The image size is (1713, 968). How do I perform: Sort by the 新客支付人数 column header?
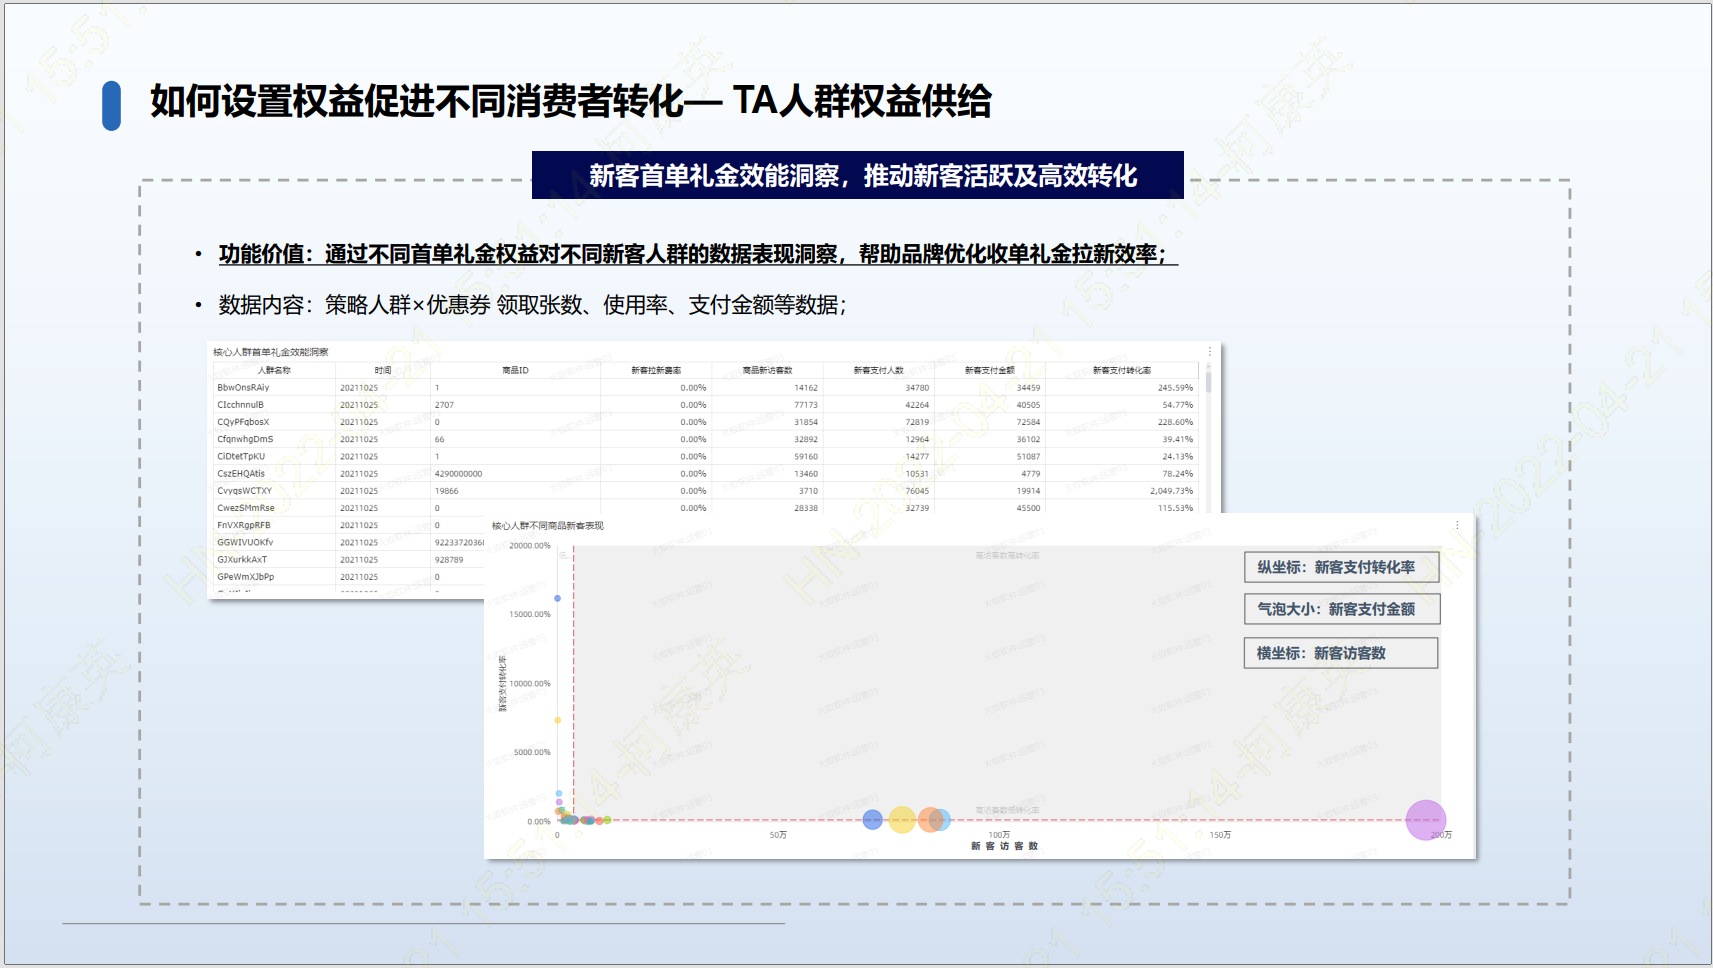[x=878, y=370]
